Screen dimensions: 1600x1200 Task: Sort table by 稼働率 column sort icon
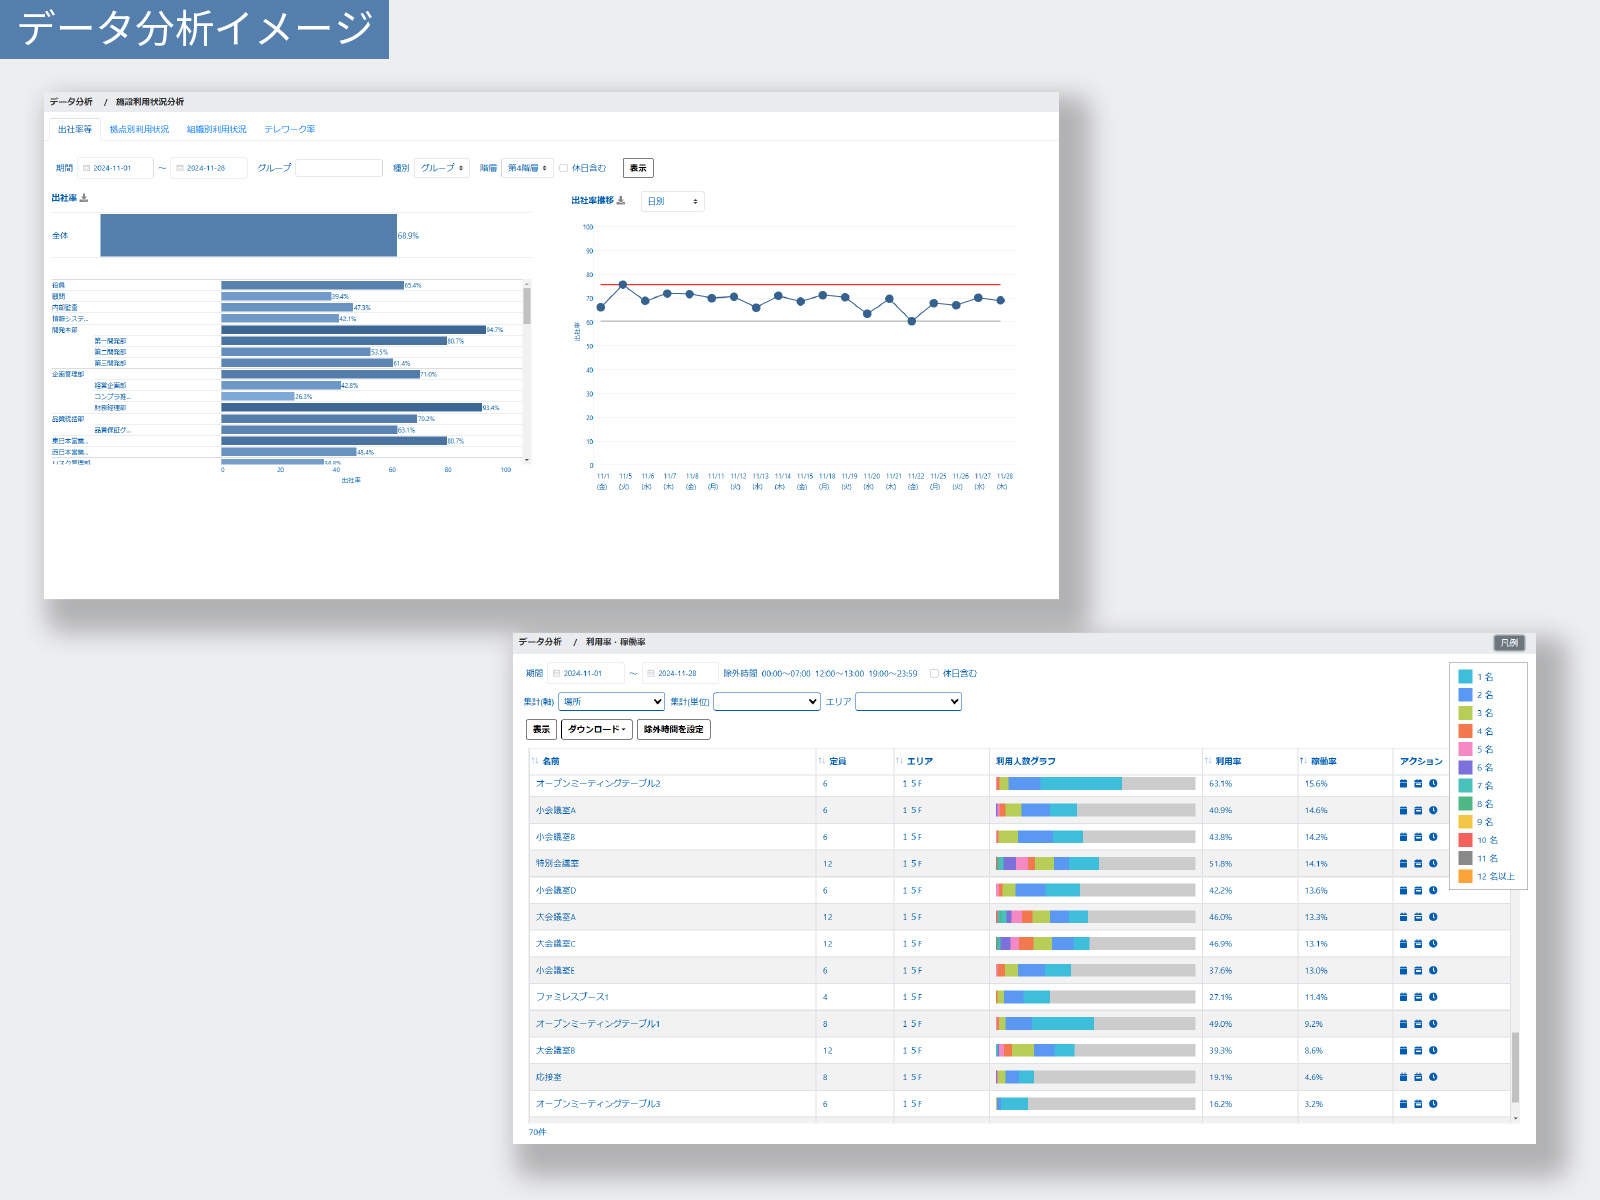pyautogui.click(x=1303, y=761)
